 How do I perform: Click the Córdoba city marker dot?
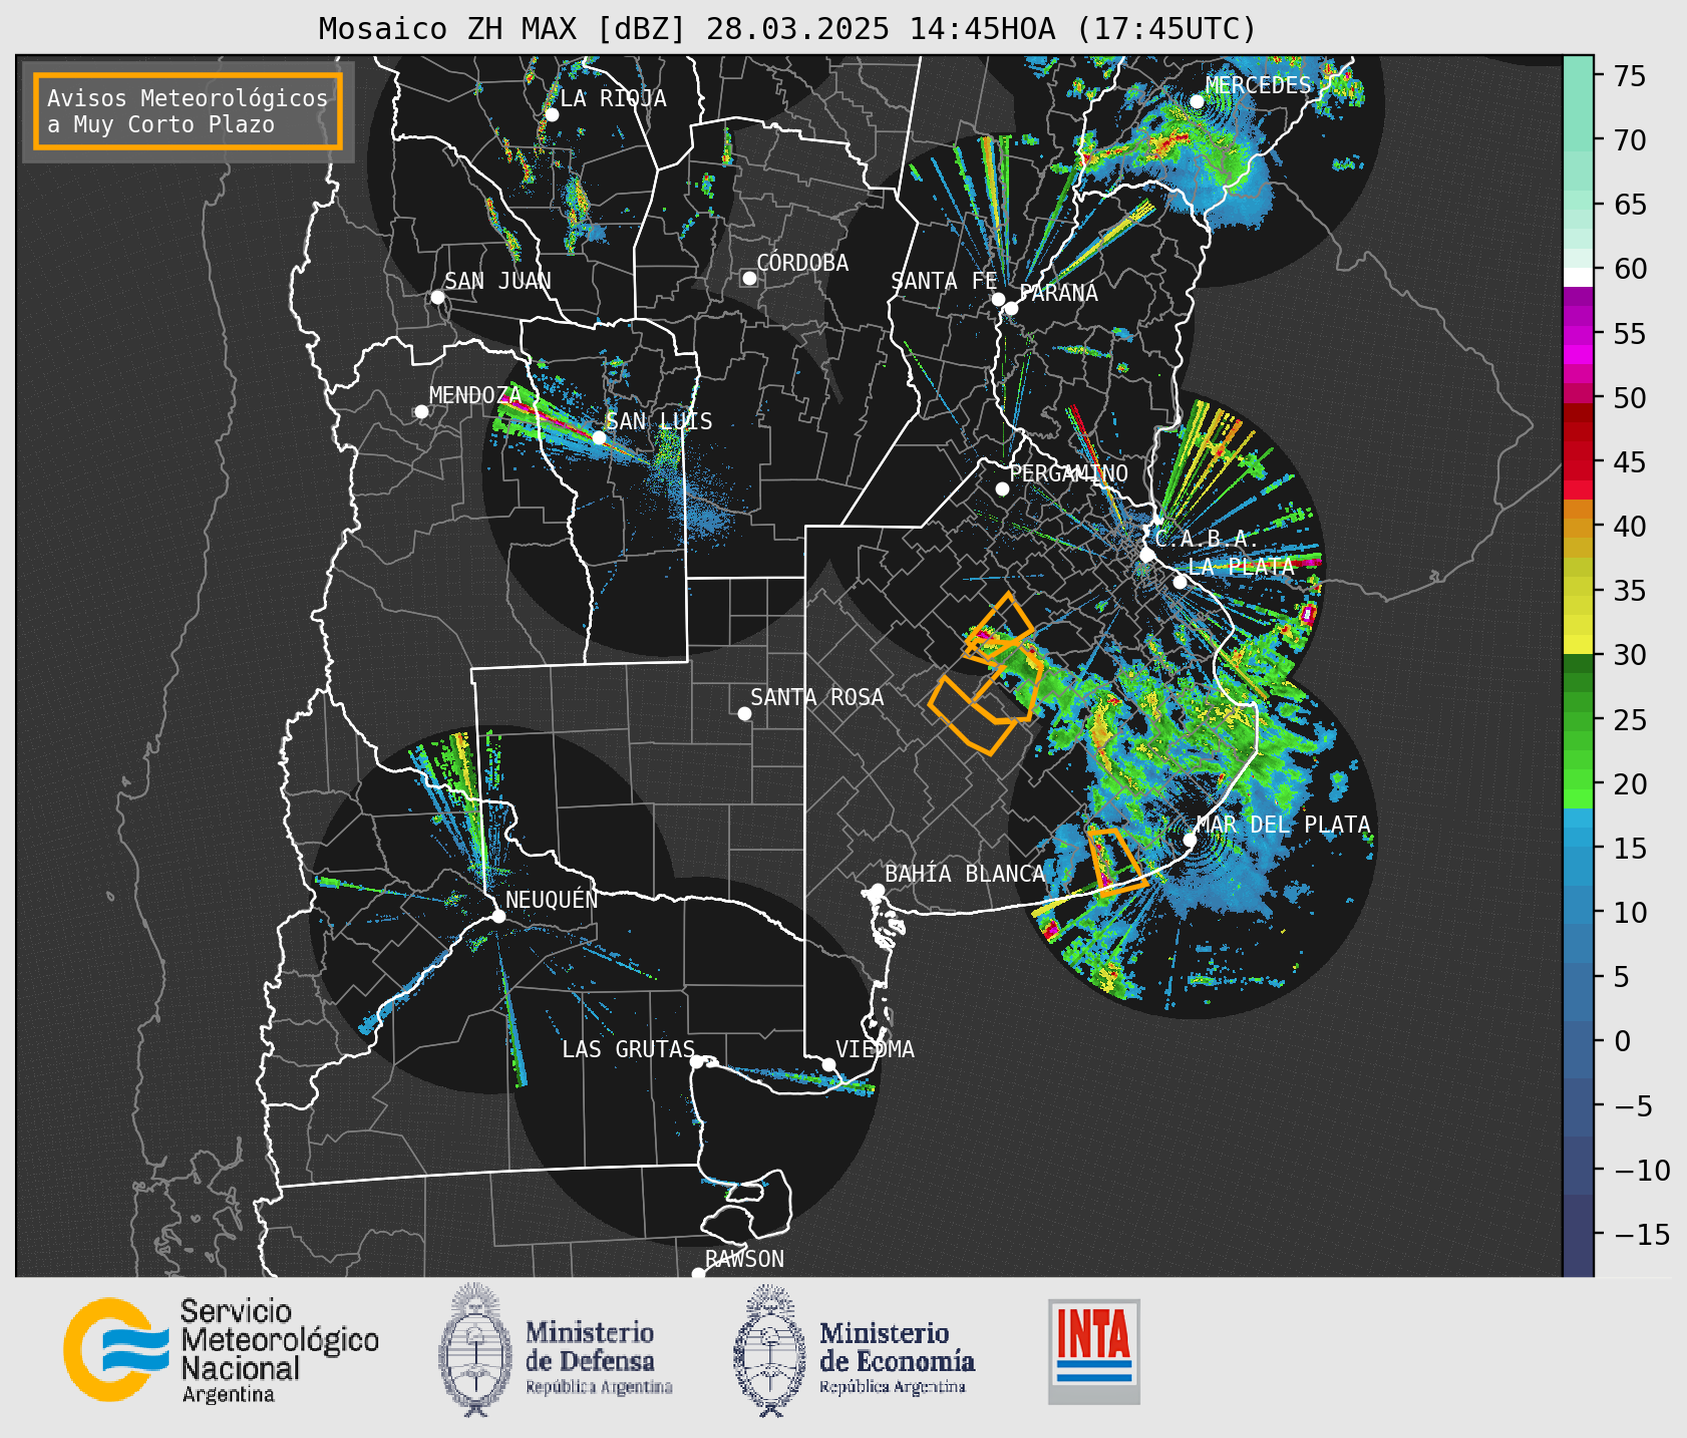point(749,278)
